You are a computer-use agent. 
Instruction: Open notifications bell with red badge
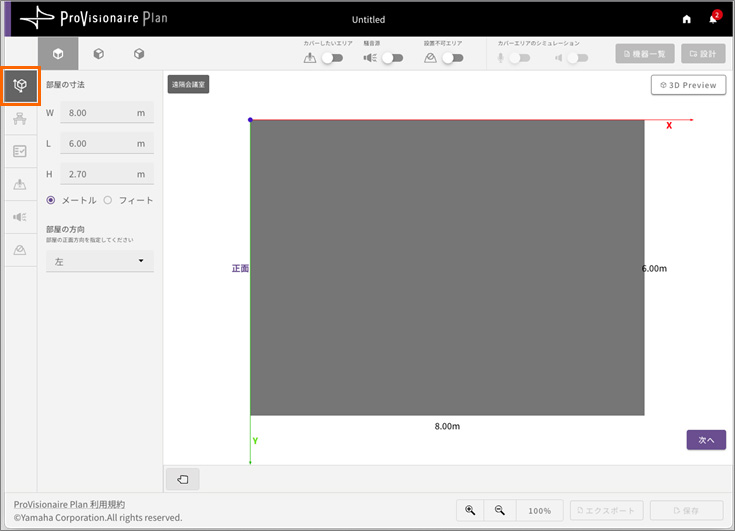click(x=713, y=19)
